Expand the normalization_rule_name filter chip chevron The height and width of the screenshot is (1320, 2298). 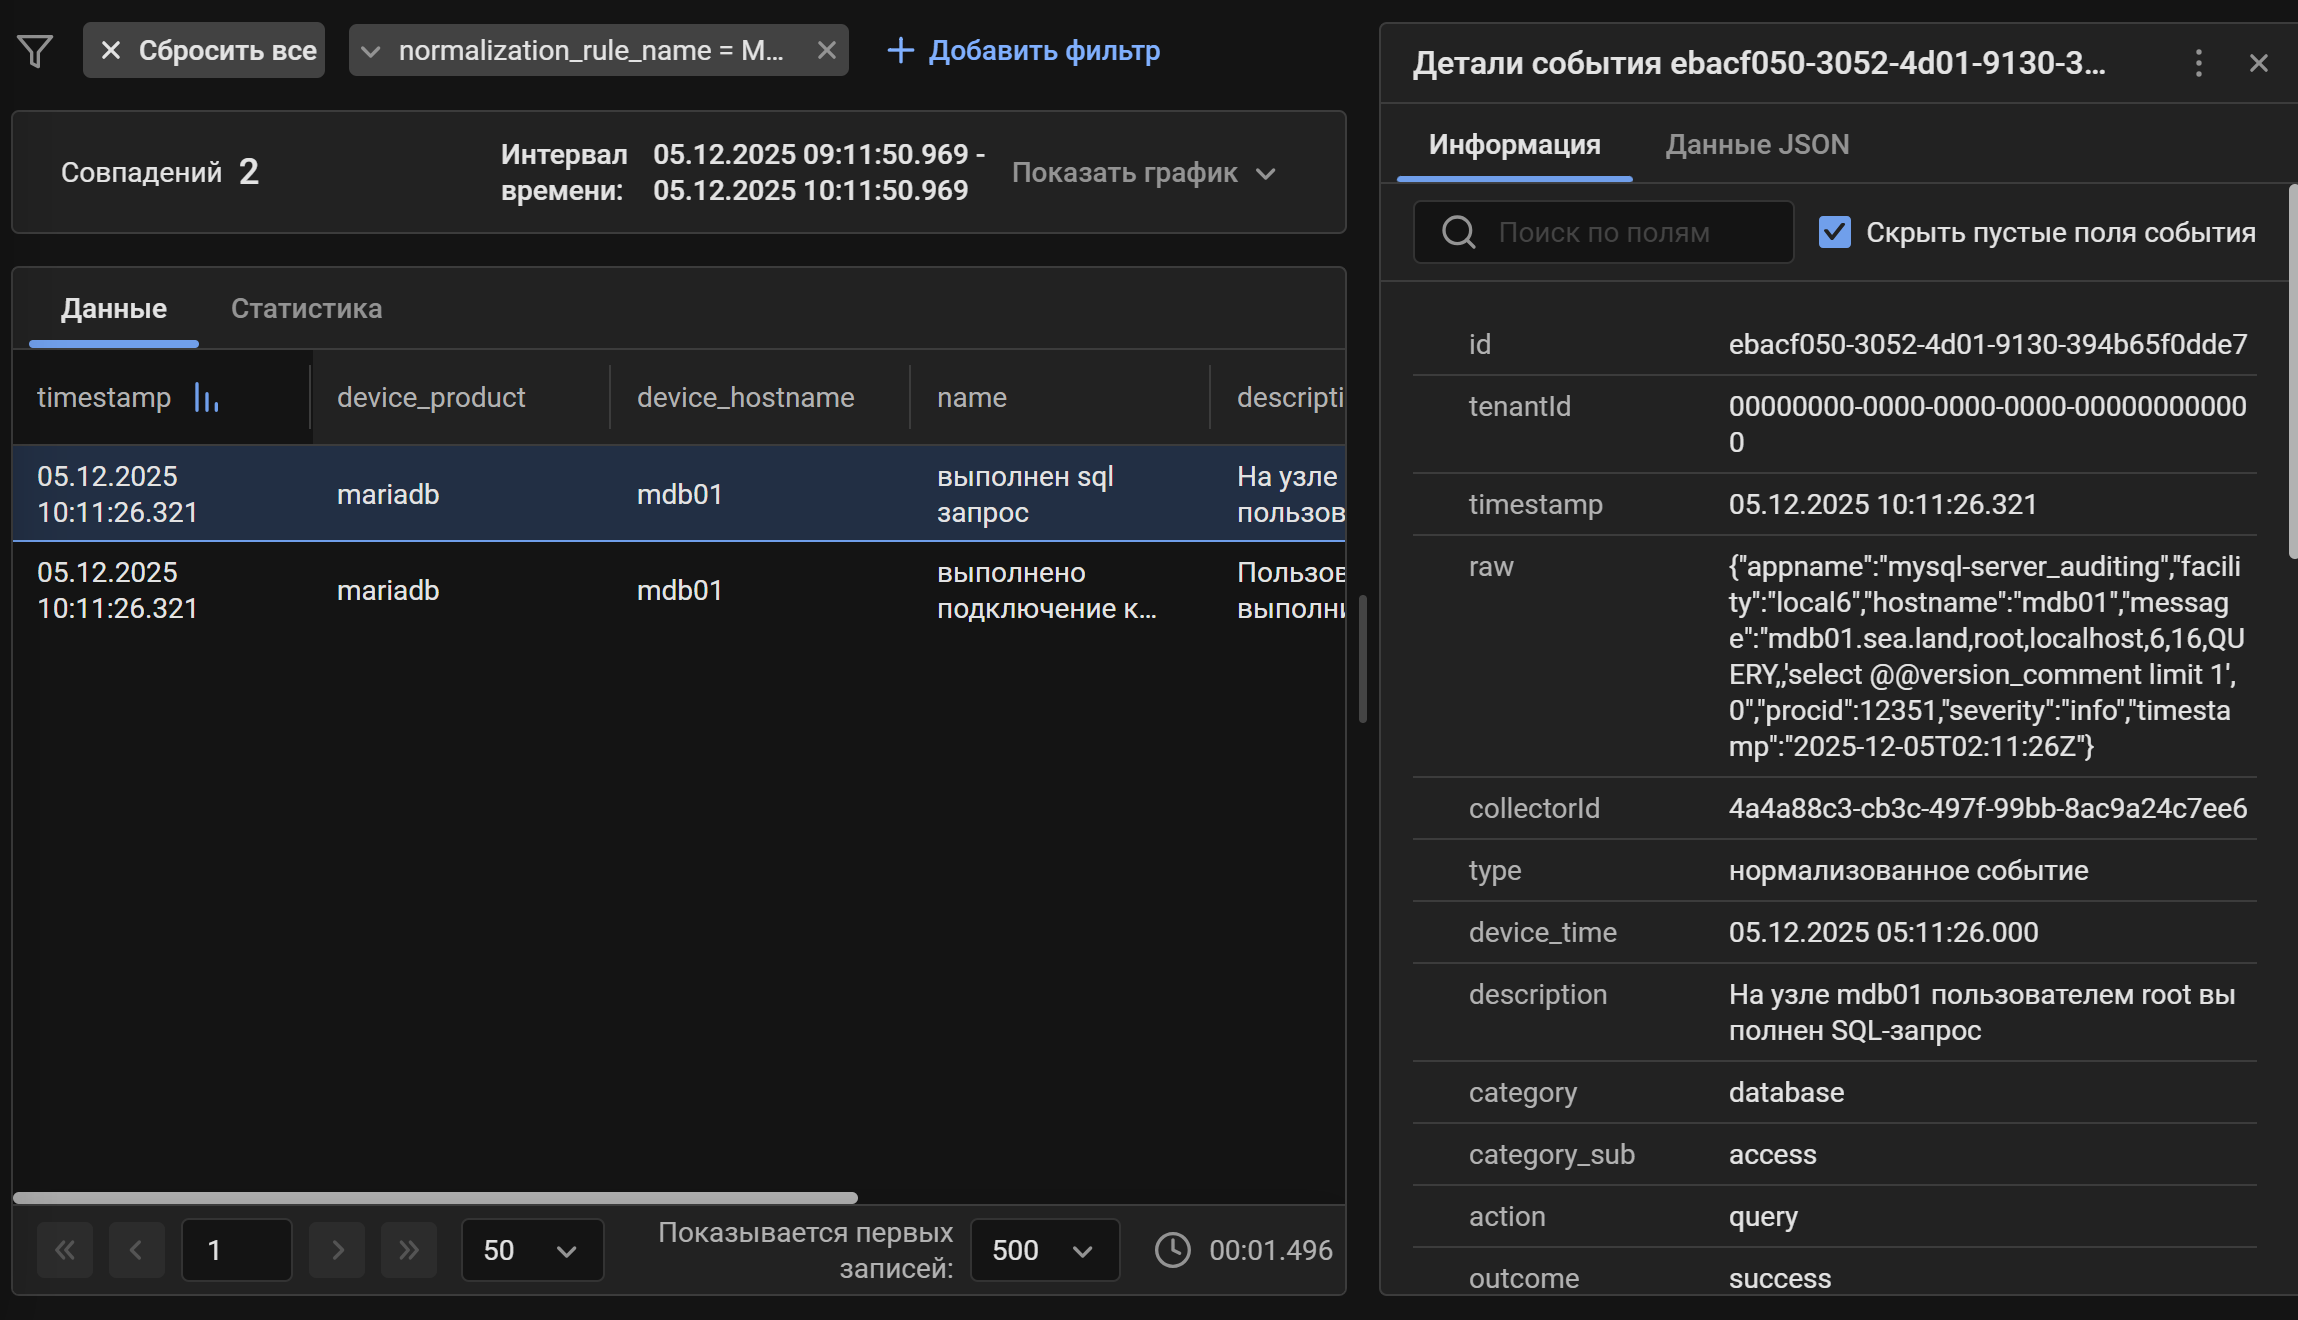(x=371, y=50)
